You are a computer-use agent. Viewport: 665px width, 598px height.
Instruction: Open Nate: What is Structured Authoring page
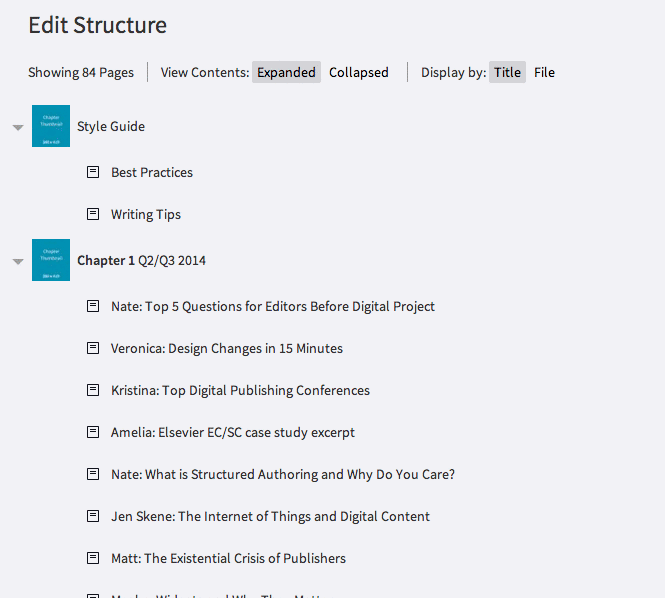283,474
